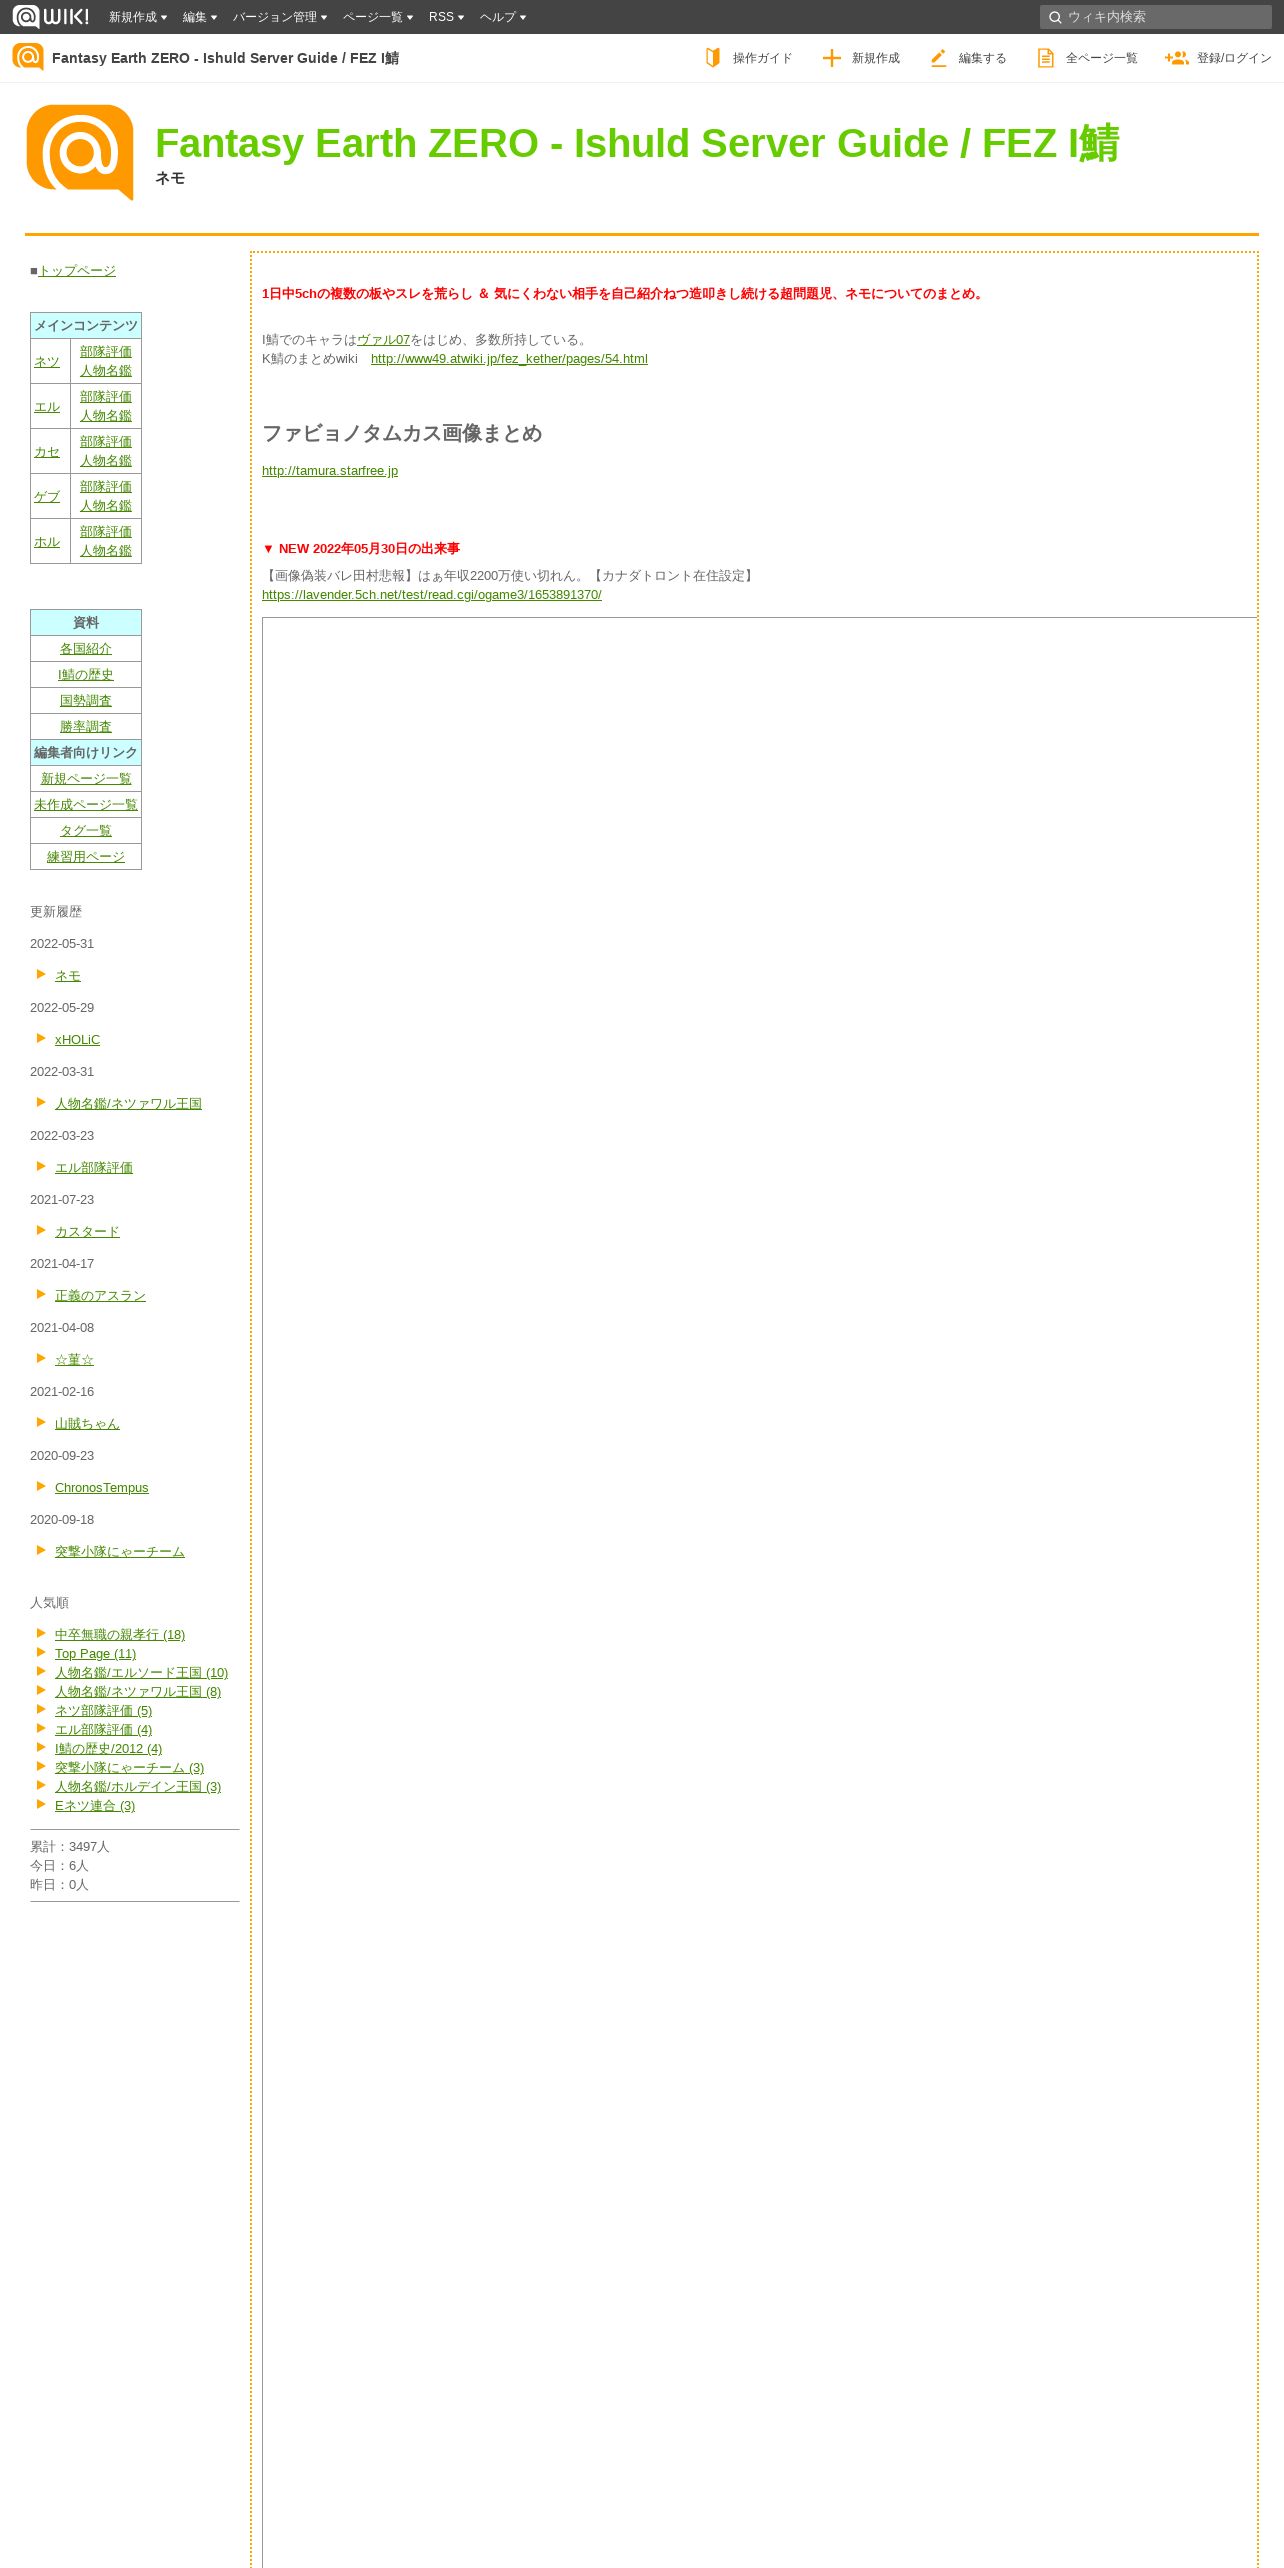Image resolution: width=1284 pixels, height=2568 pixels.
Task: Open 突撃小隊にゃーチーム in update history
Action: (120, 1551)
